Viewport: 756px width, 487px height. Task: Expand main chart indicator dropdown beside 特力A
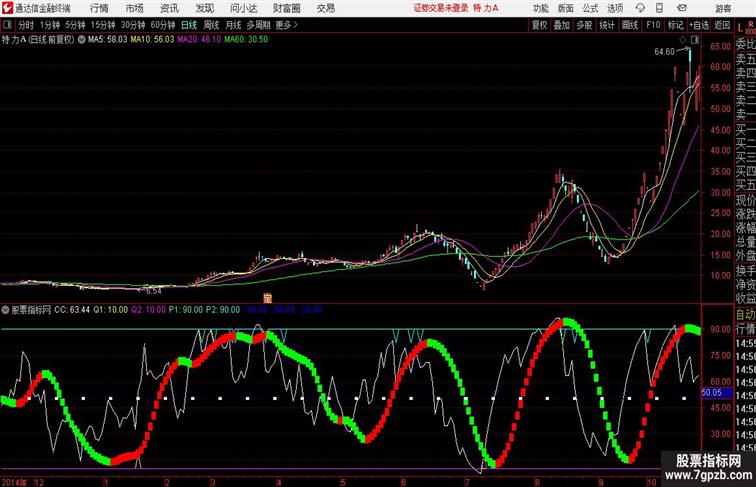[81, 40]
